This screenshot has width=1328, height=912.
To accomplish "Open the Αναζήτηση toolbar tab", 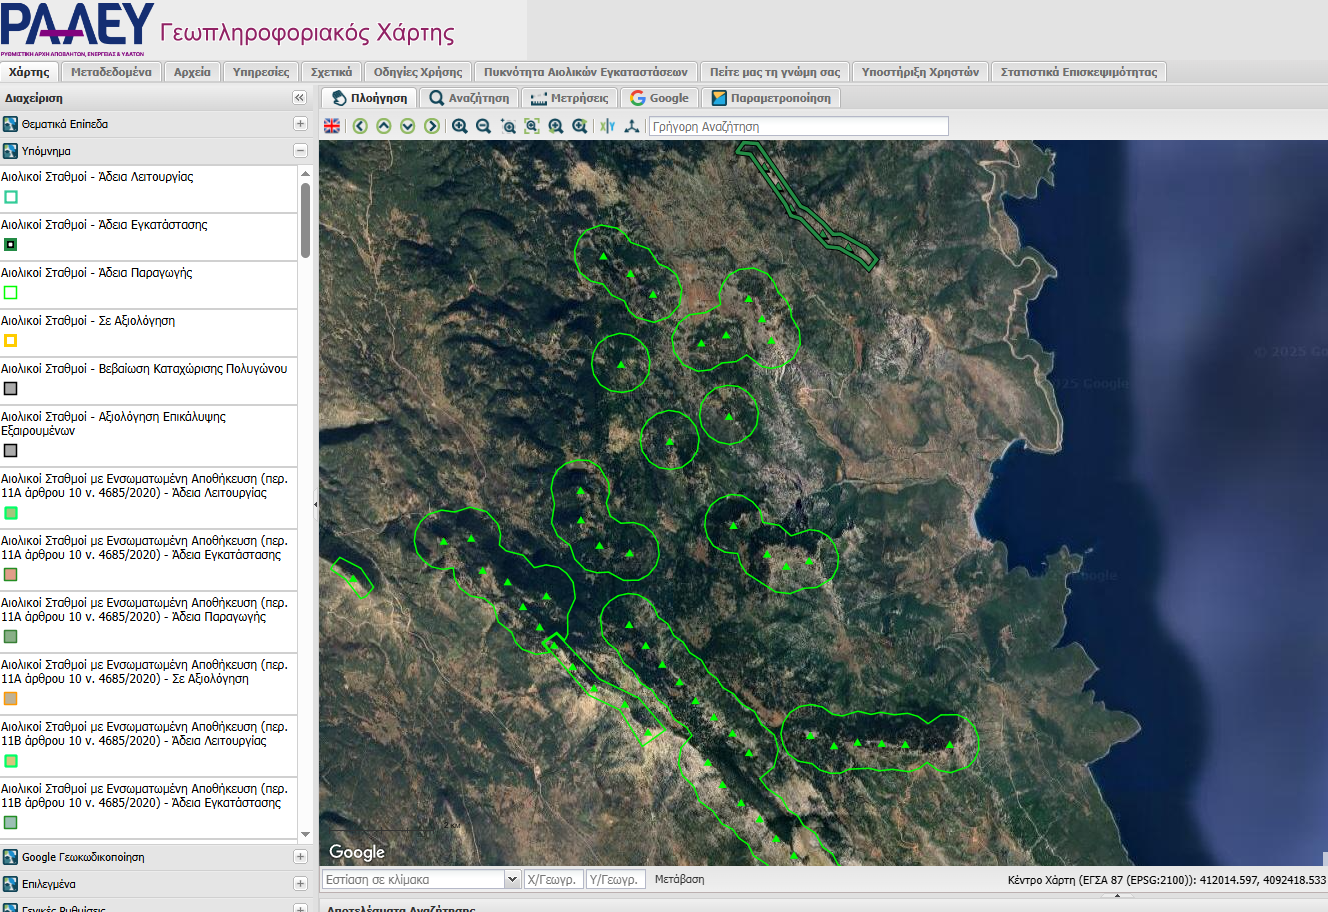I will 469,98.
